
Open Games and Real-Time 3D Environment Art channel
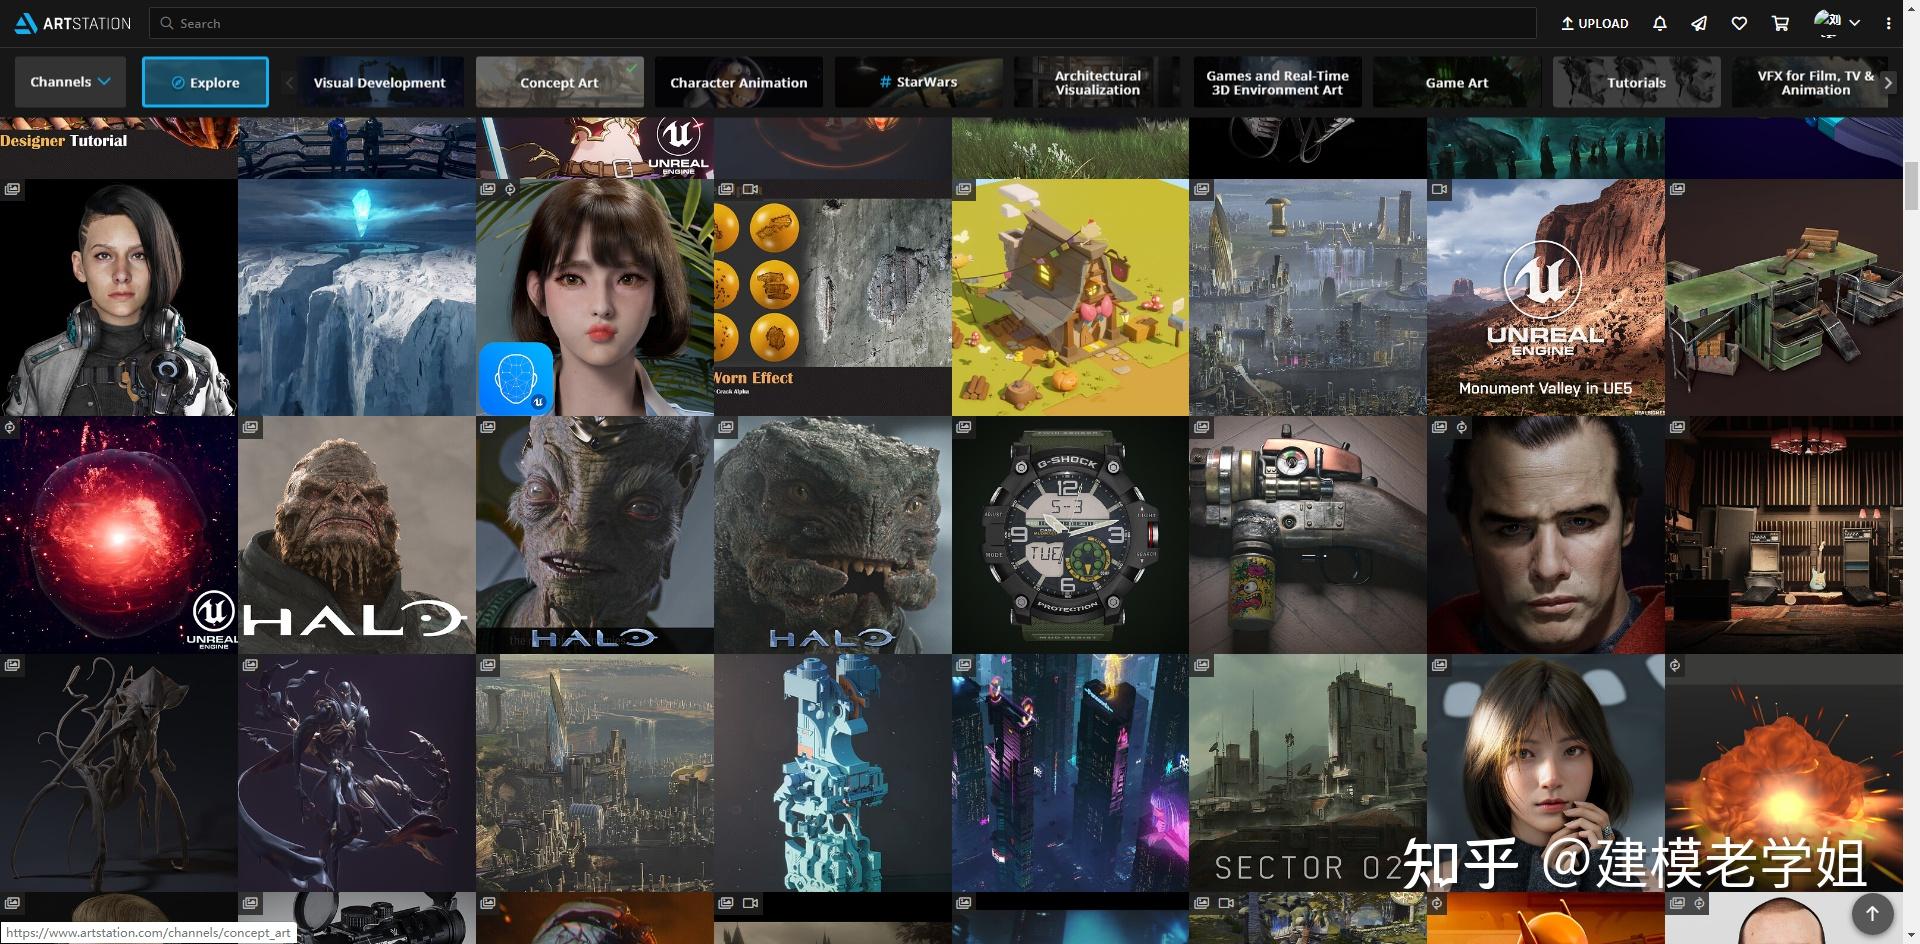(x=1277, y=82)
